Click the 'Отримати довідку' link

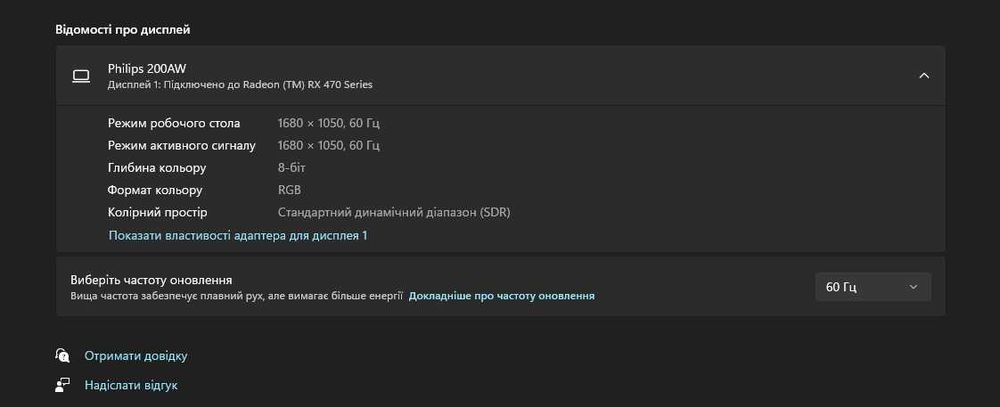point(136,356)
